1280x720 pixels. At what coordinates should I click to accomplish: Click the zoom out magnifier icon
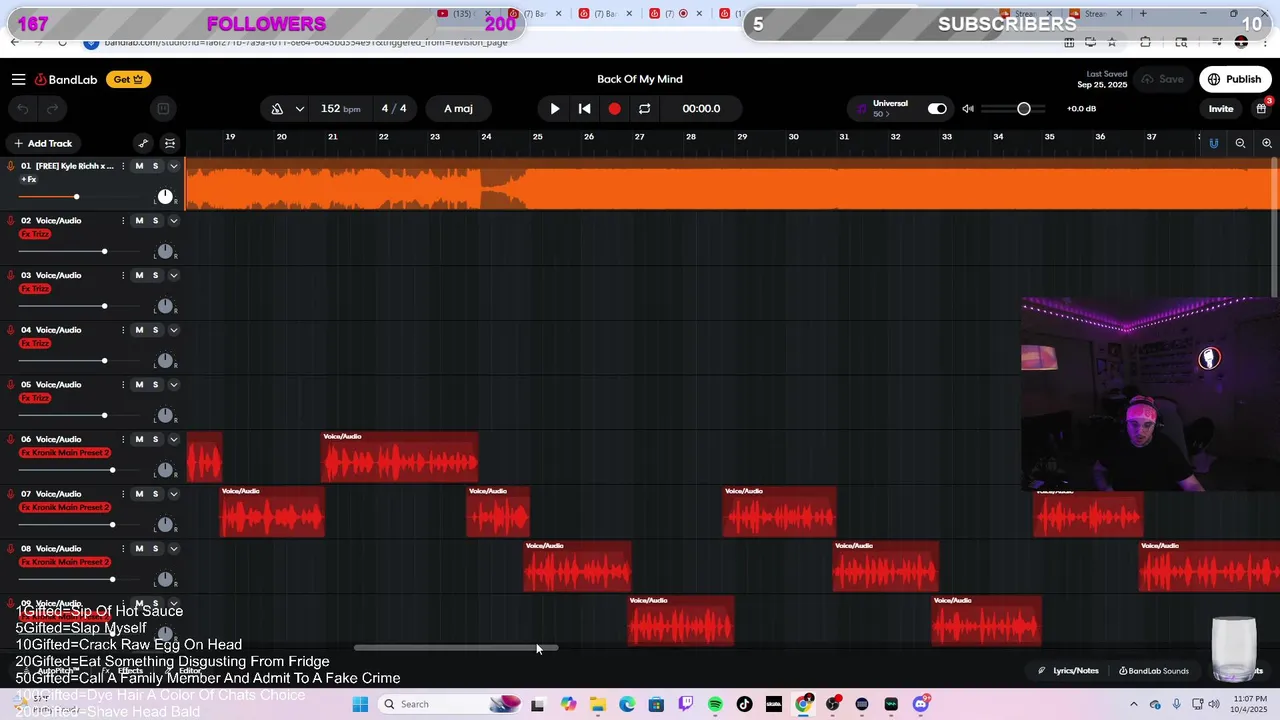[x=1240, y=143]
